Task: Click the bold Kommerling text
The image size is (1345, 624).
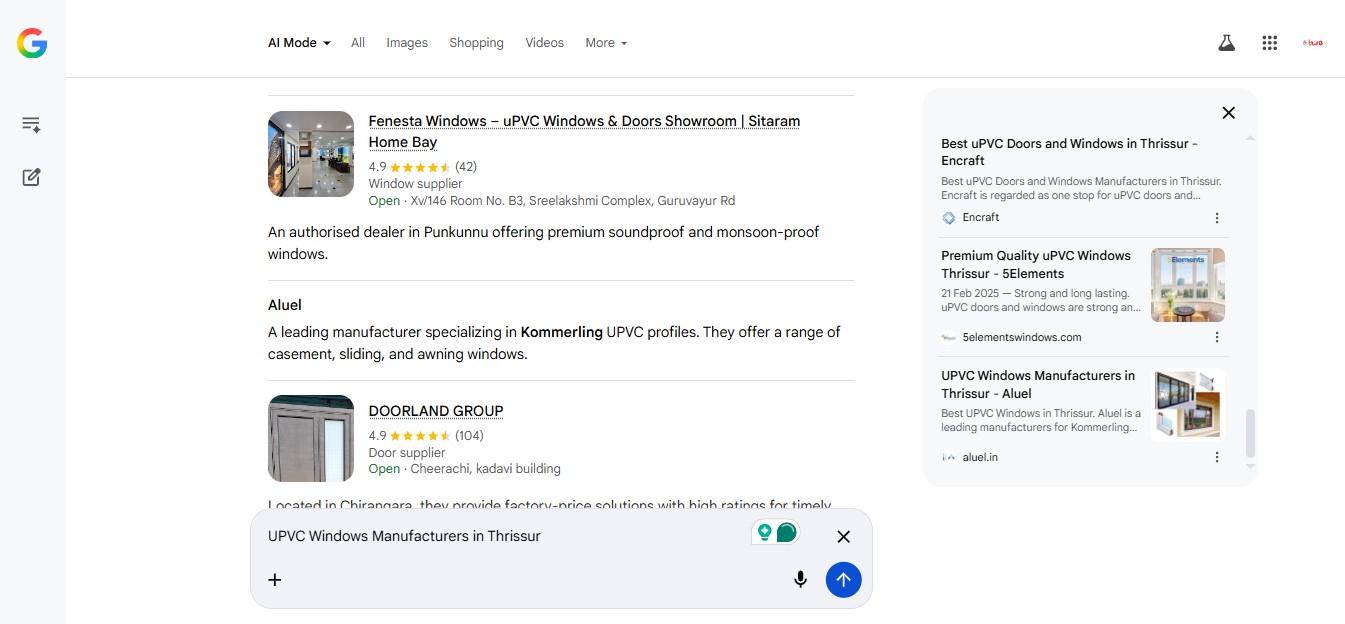Action: [561, 332]
